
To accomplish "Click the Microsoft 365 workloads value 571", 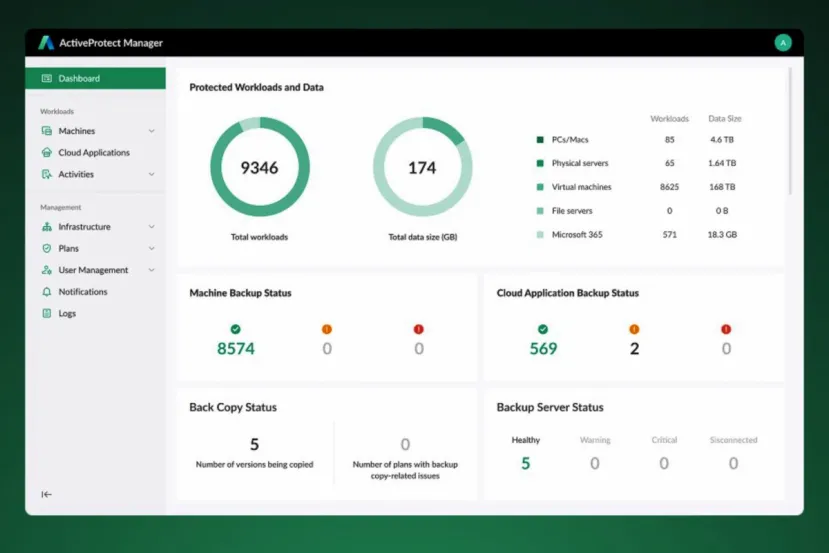I will click(x=669, y=234).
